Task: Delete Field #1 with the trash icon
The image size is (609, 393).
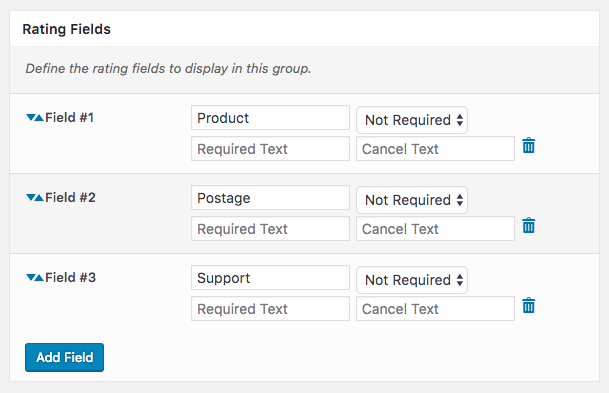Action: [x=529, y=146]
